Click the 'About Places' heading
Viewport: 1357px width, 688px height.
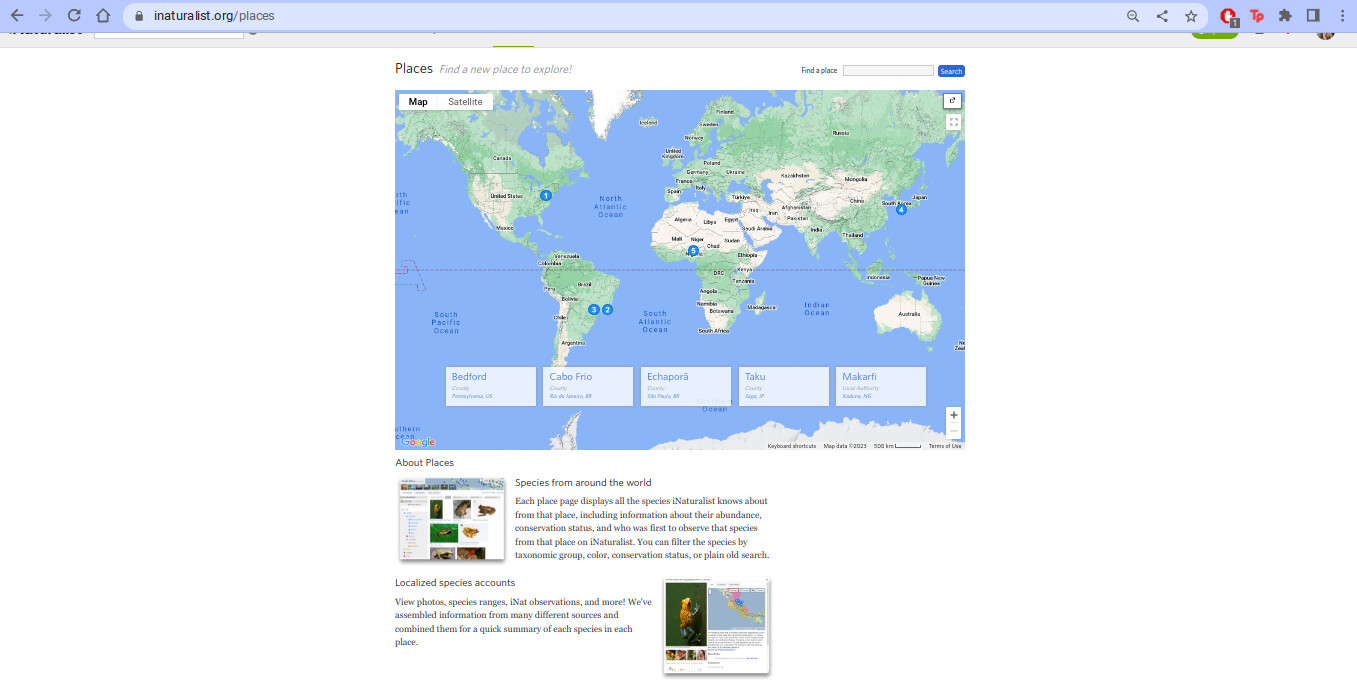pyautogui.click(x=424, y=463)
